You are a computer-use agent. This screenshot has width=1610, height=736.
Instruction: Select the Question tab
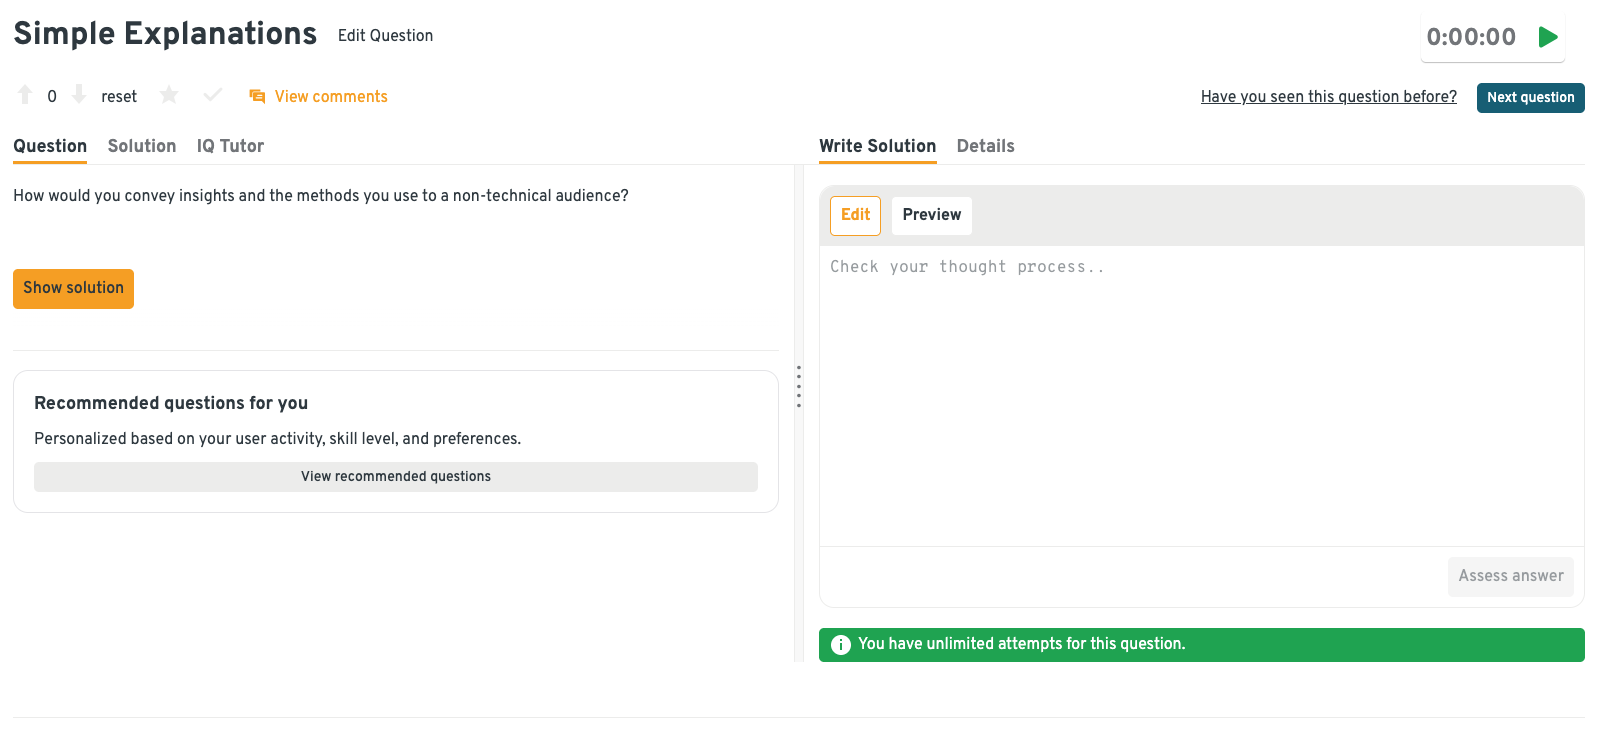[50, 146]
